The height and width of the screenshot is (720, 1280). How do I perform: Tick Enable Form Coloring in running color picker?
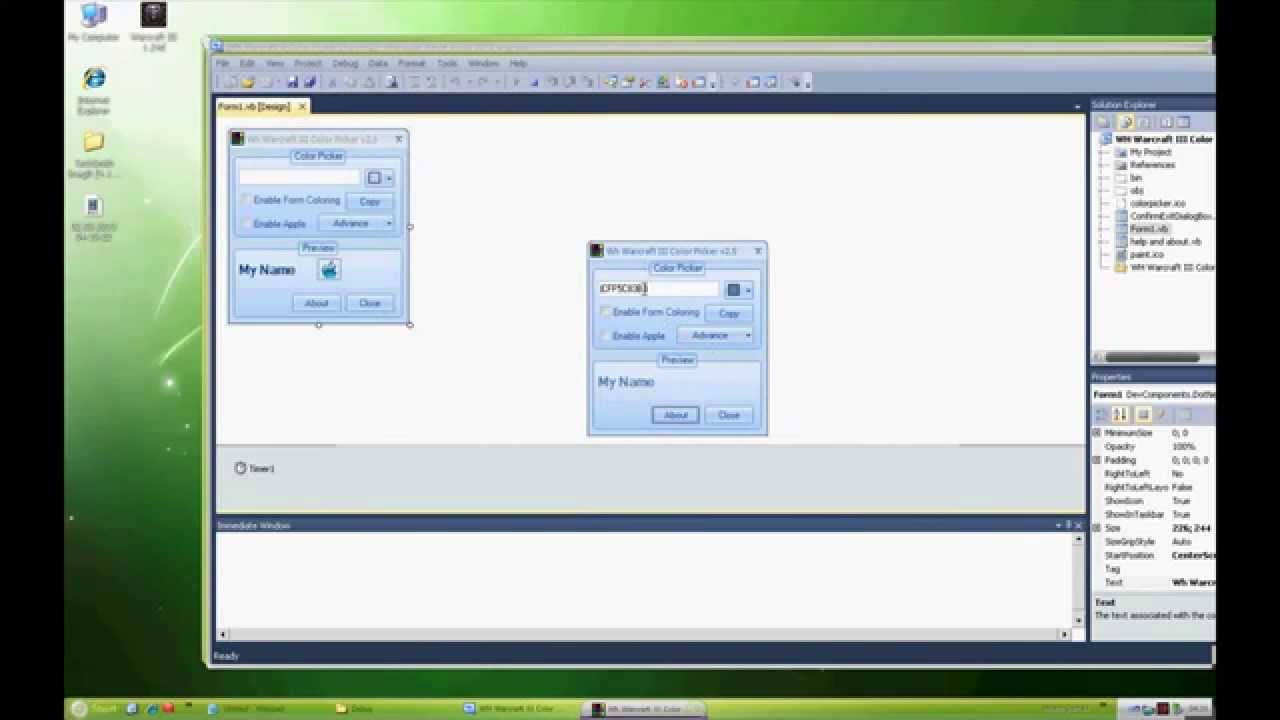pyautogui.click(x=606, y=312)
